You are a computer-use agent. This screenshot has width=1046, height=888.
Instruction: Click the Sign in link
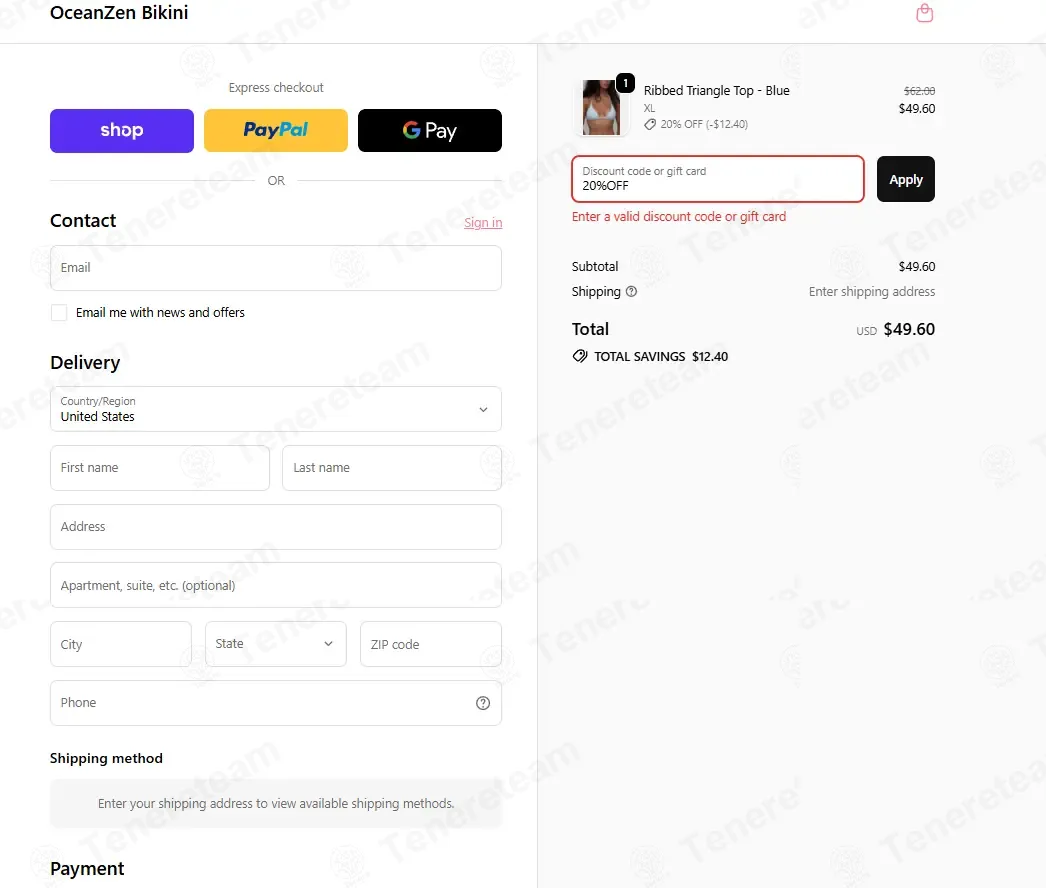point(483,223)
